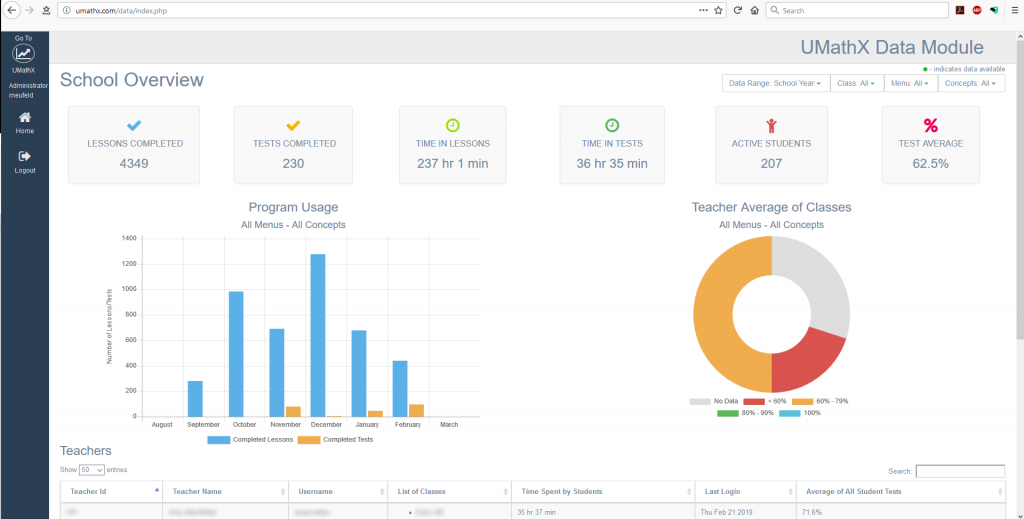This screenshot has height=519, width=1024.
Task: Open the Concepts: All dropdown
Action: point(971,84)
